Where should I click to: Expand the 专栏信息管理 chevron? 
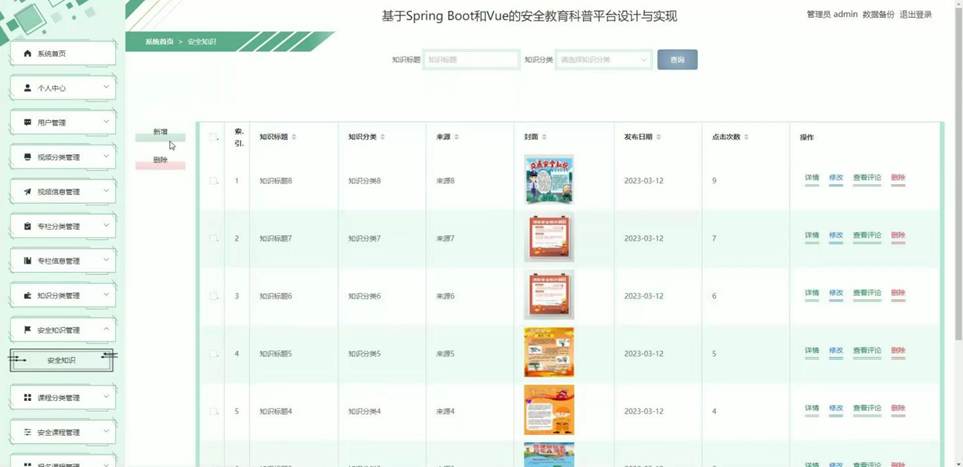click(x=106, y=260)
